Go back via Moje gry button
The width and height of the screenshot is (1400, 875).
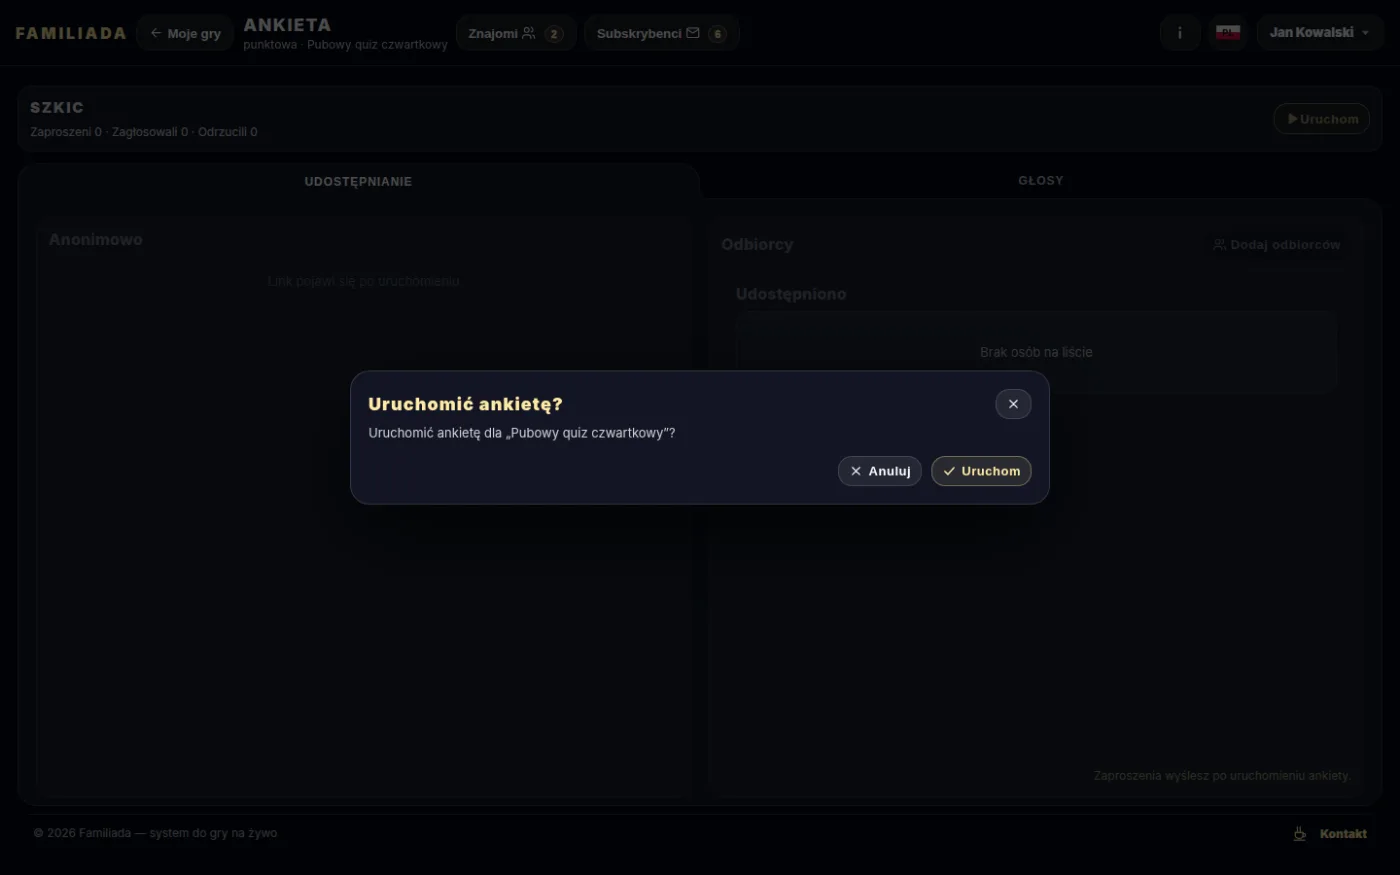185,33
